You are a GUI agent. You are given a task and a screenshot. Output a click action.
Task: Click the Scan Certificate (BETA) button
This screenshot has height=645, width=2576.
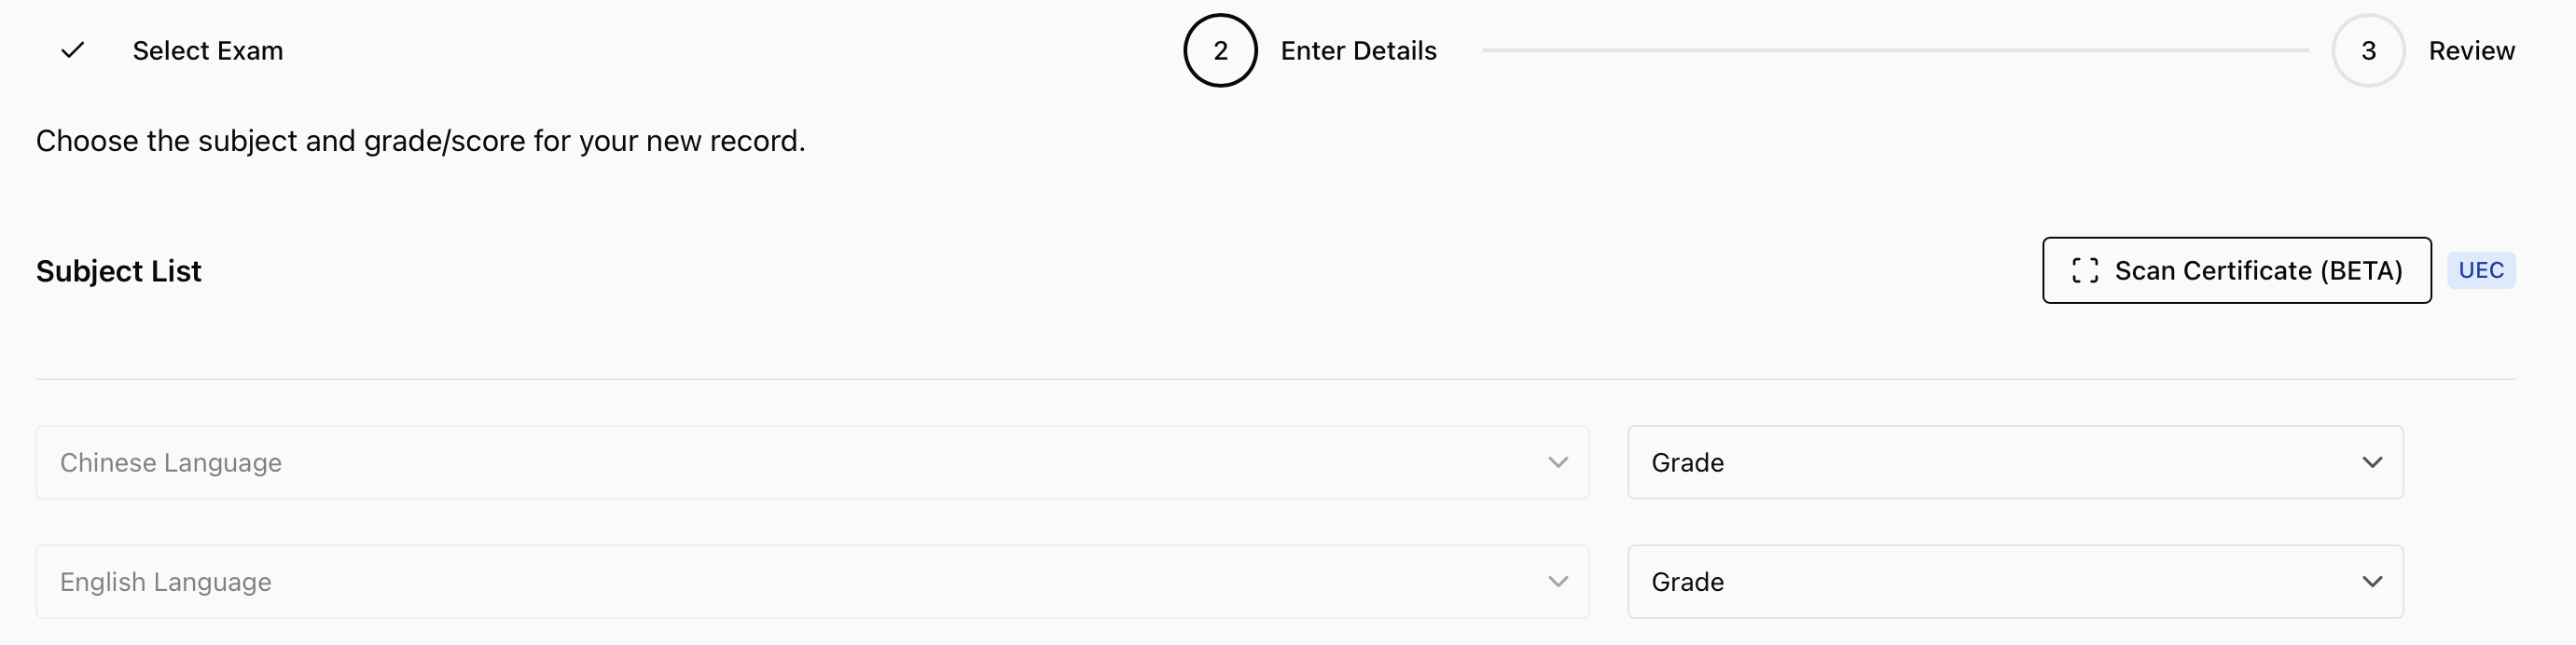(x=2236, y=270)
